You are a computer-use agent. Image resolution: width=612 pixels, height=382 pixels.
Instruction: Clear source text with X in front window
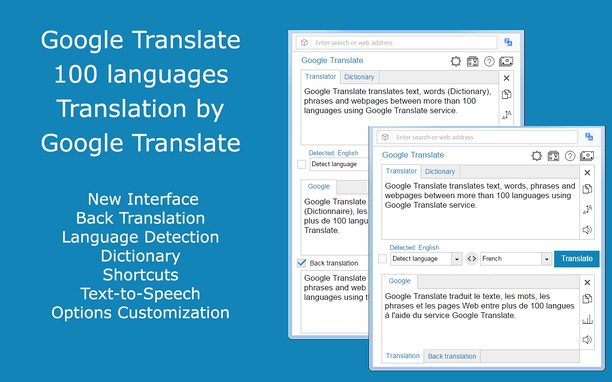click(587, 172)
